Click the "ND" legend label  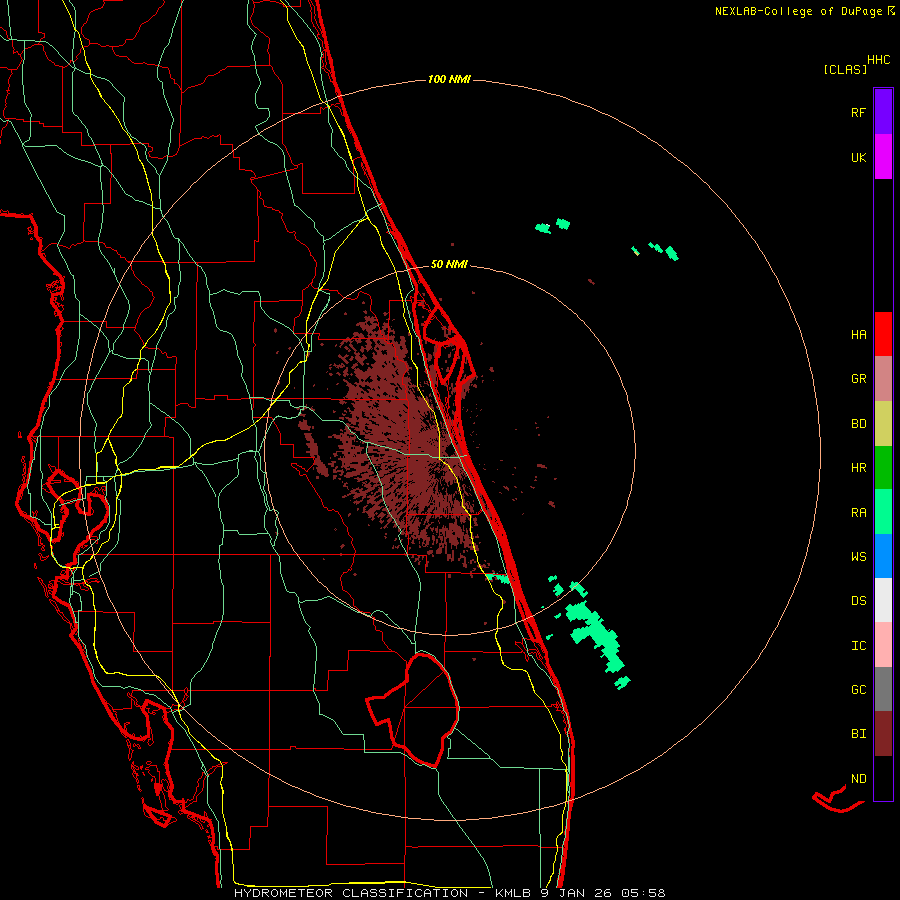(858, 779)
